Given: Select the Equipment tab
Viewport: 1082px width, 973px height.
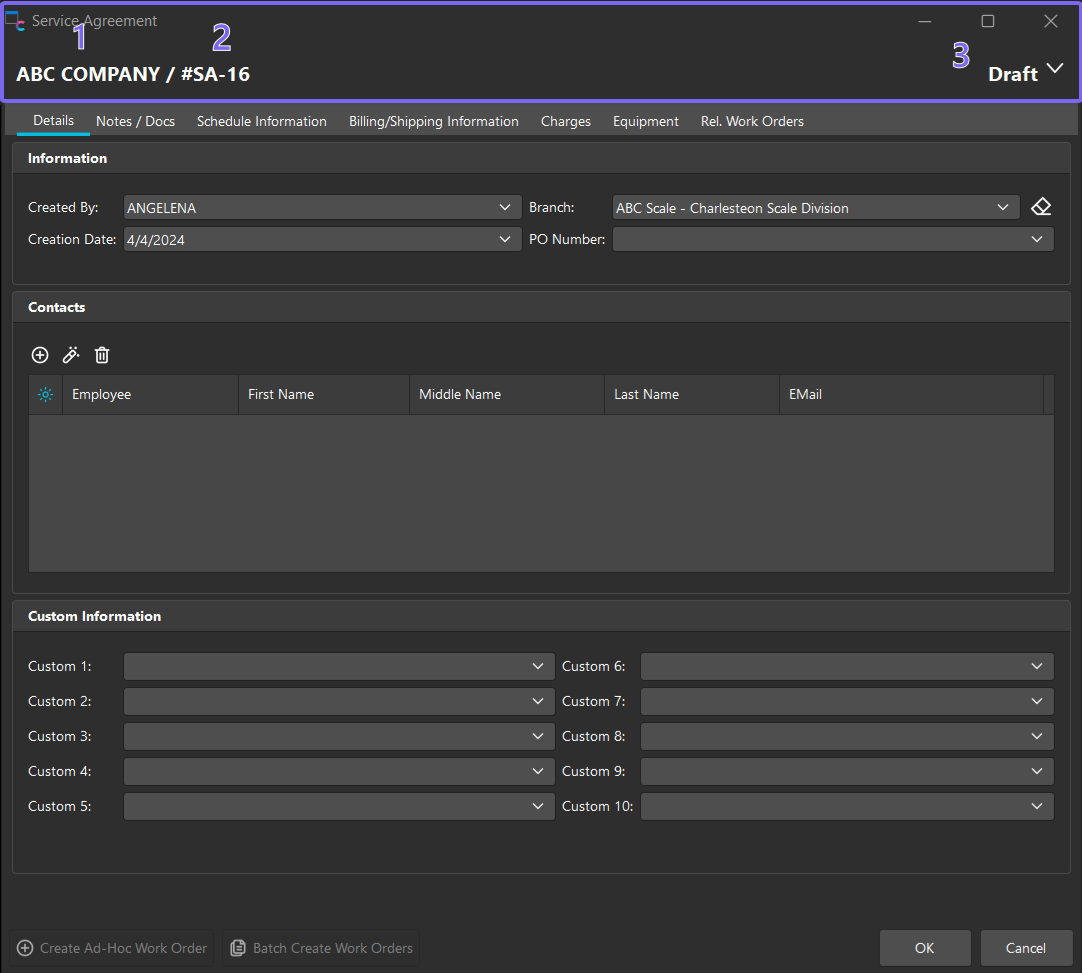Looking at the screenshot, I should coord(645,121).
